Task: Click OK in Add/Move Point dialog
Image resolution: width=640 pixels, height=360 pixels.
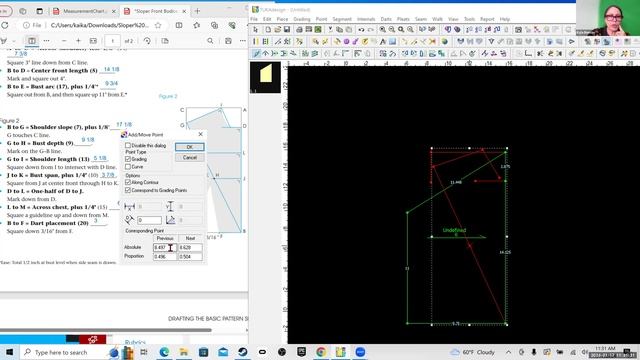Action: pyautogui.click(x=189, y=147)
